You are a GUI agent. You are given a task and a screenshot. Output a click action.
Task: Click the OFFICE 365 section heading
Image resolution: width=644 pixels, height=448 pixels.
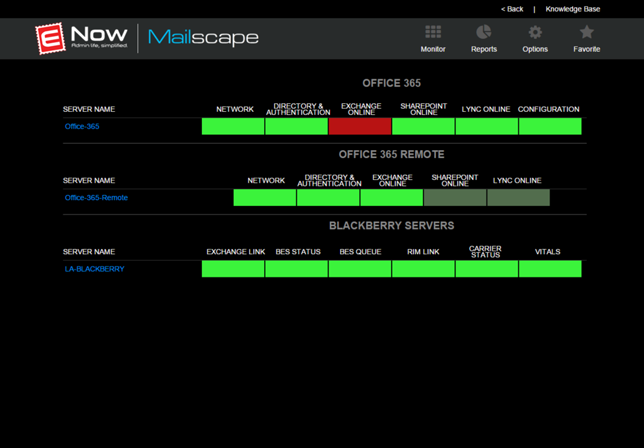click(391, 83)
